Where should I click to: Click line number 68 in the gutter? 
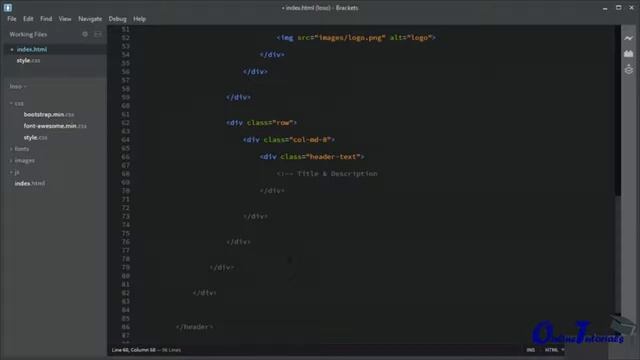click(x=125, y=173)
